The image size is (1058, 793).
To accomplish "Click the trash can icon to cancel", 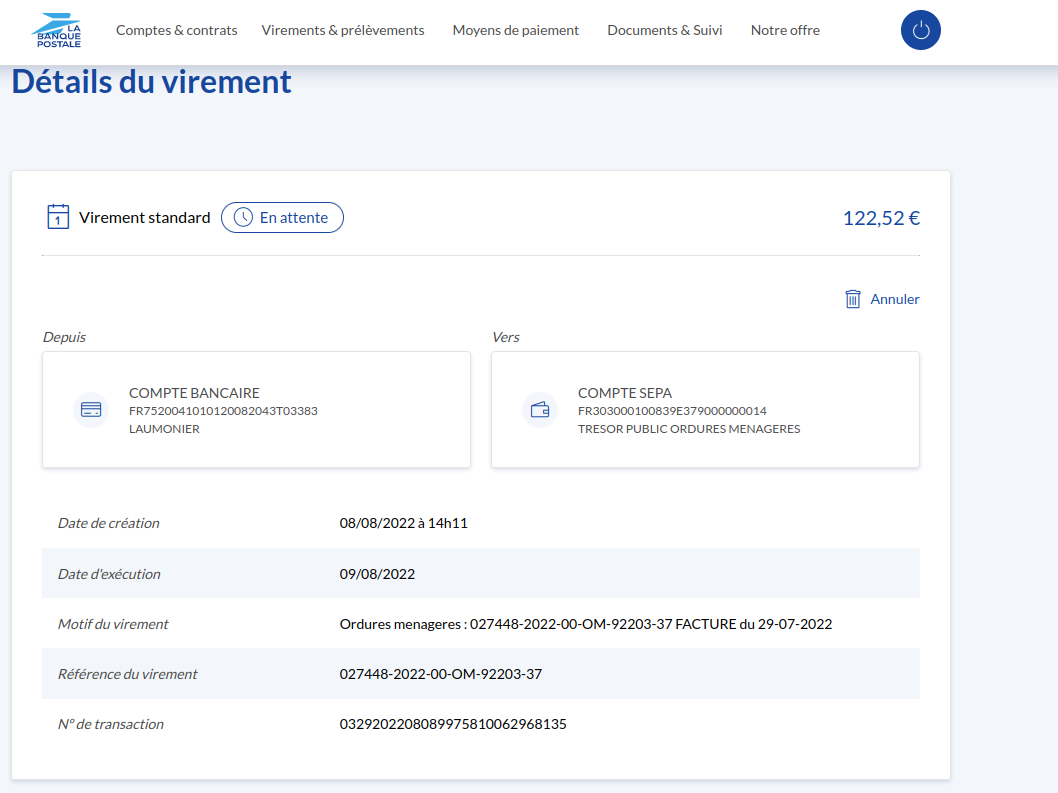I will pos(853,299).
